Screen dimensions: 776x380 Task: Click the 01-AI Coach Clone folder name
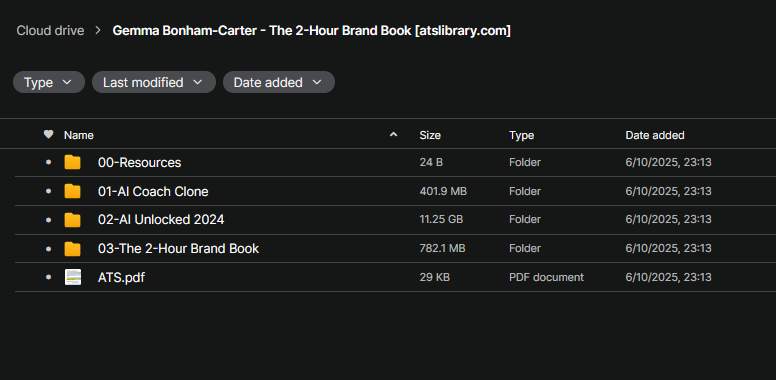(x=153, y=191)
